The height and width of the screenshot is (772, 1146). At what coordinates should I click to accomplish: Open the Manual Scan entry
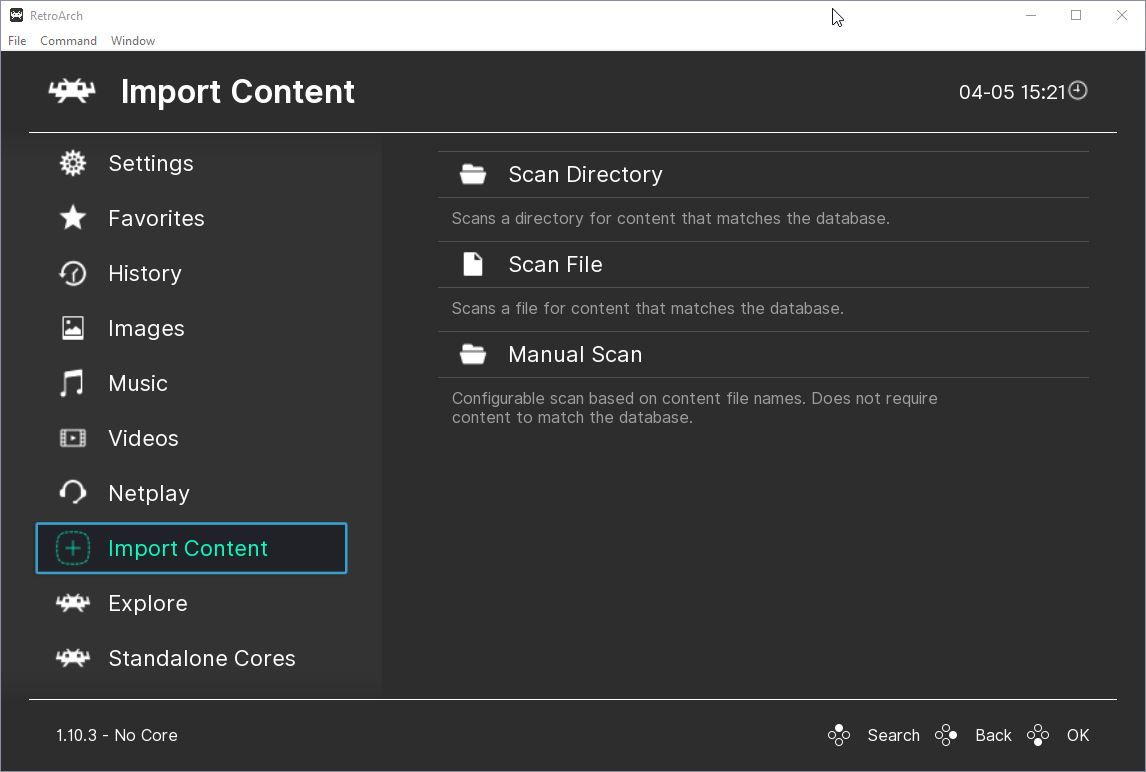(575, 354)
